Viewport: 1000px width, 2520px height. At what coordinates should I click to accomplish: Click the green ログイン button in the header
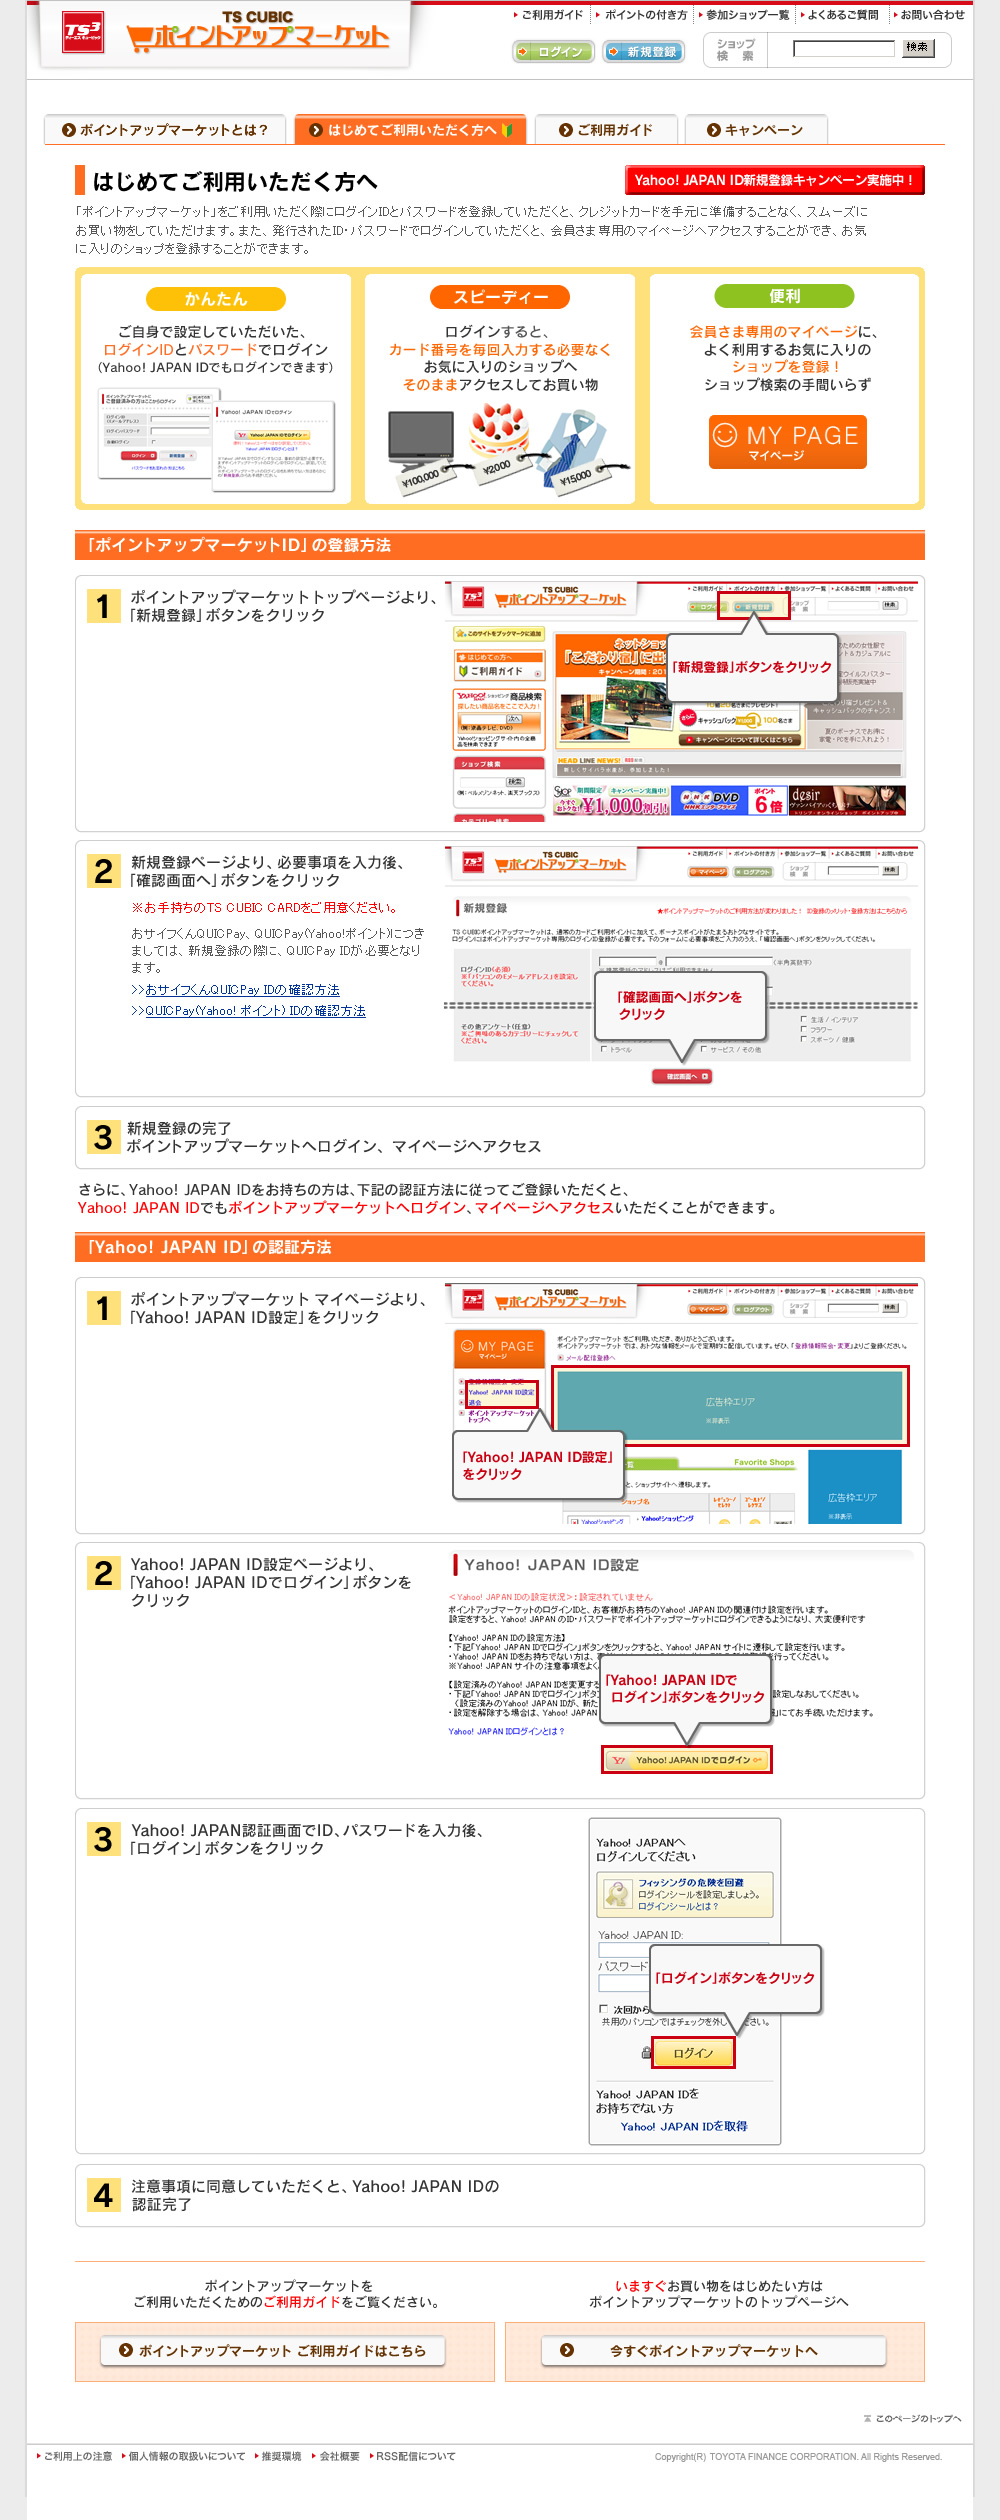coord(553,52)
